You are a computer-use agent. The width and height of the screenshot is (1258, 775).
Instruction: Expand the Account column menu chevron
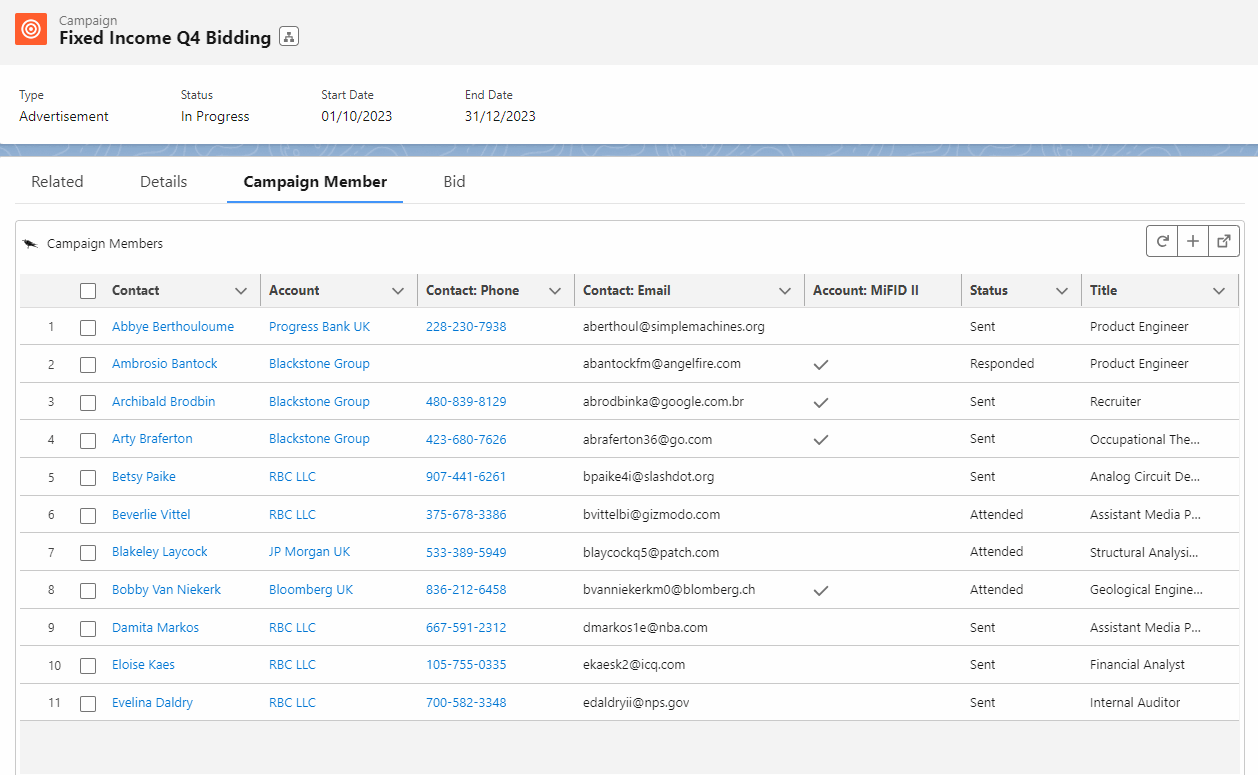[398, 291]
